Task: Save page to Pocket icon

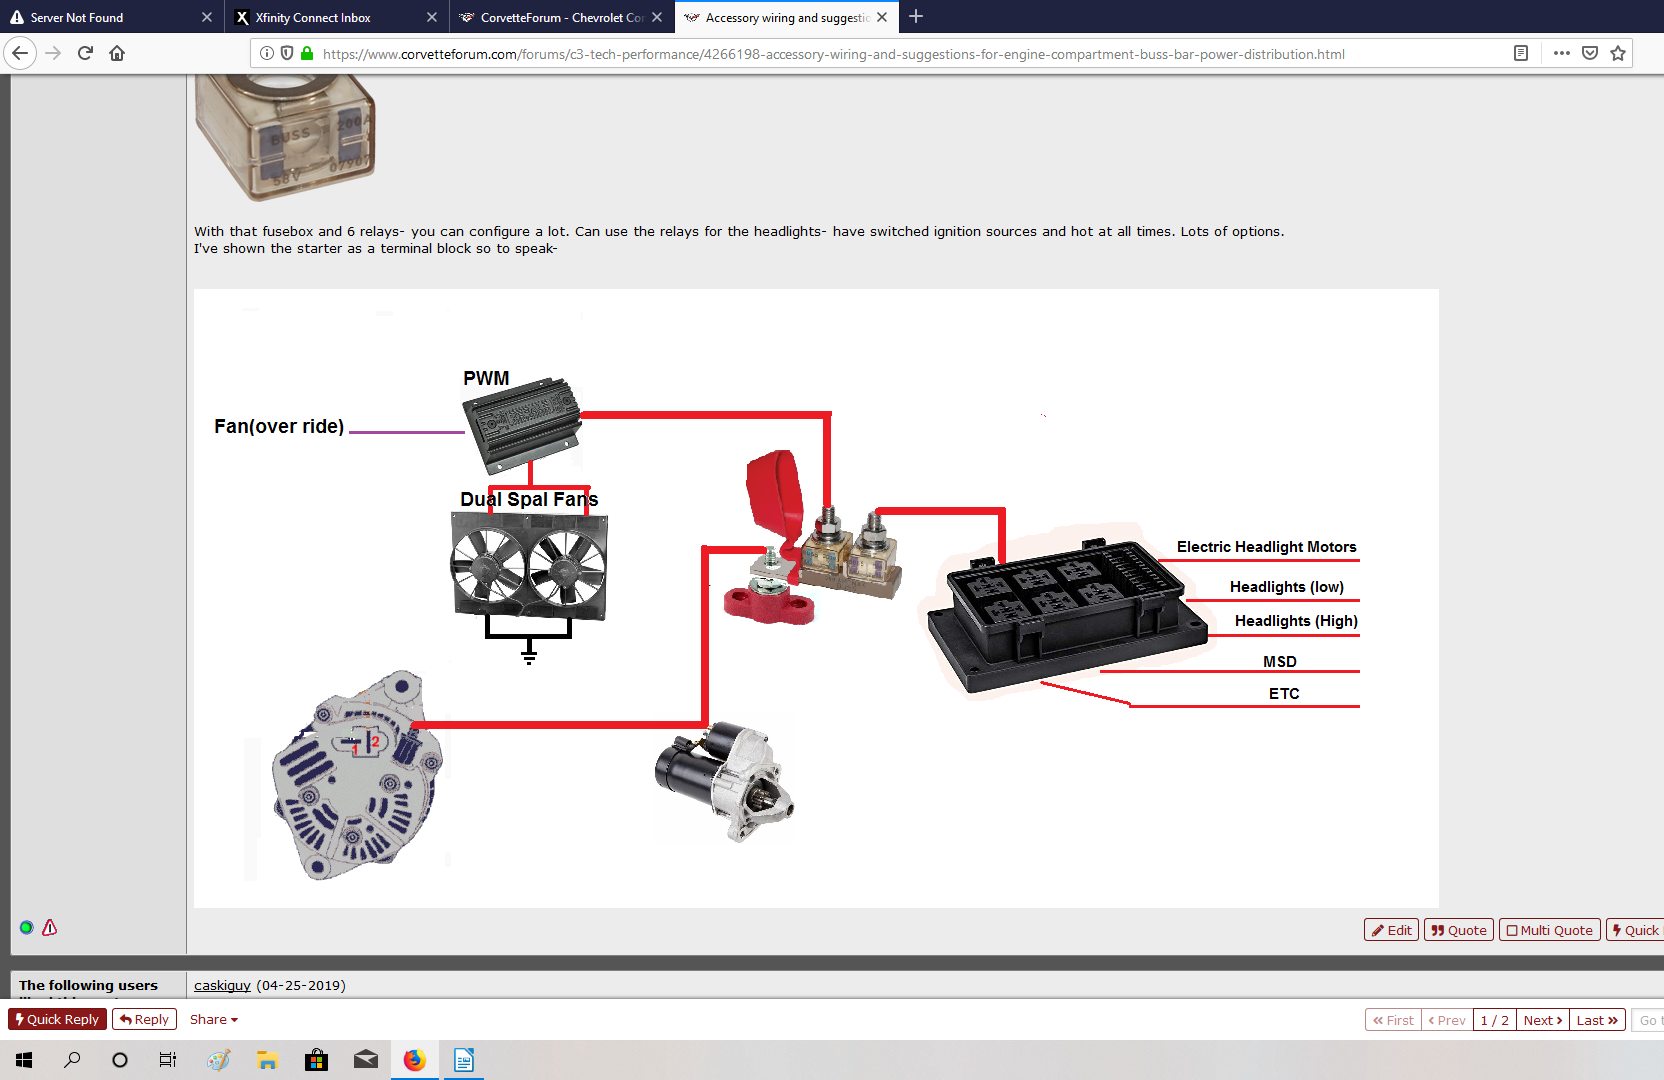Action: pos(1590,53)
